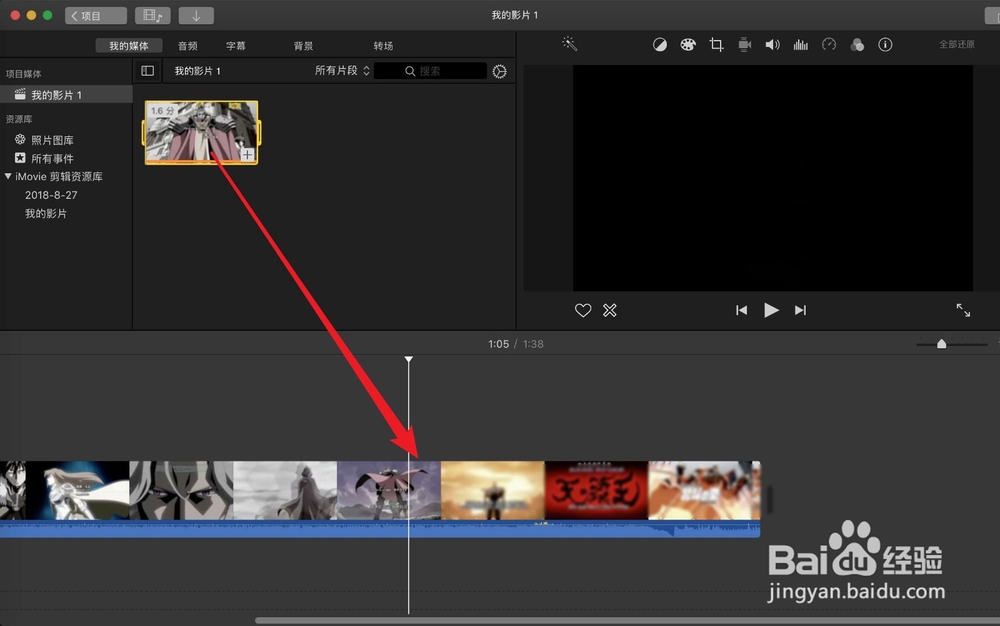Click the 搜索 search field
1000x626 pixels.
point(430,71)
